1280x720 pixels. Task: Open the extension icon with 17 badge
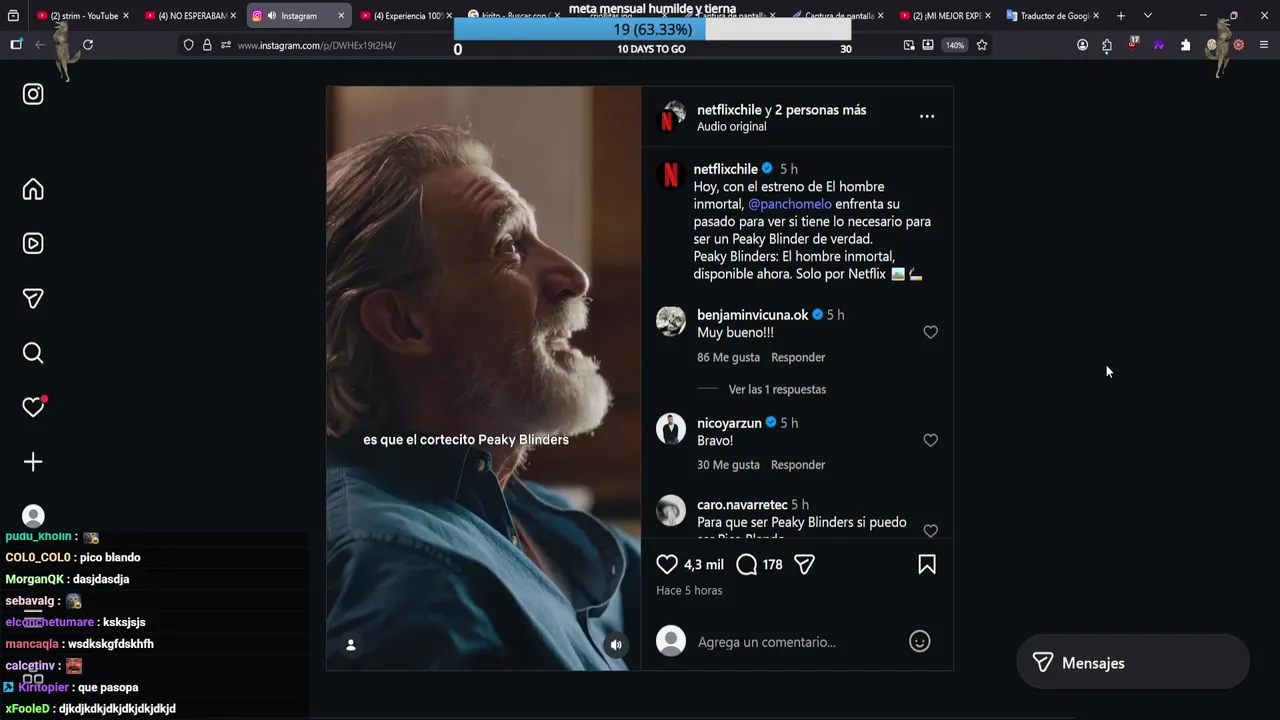[x=1133, y=44]
